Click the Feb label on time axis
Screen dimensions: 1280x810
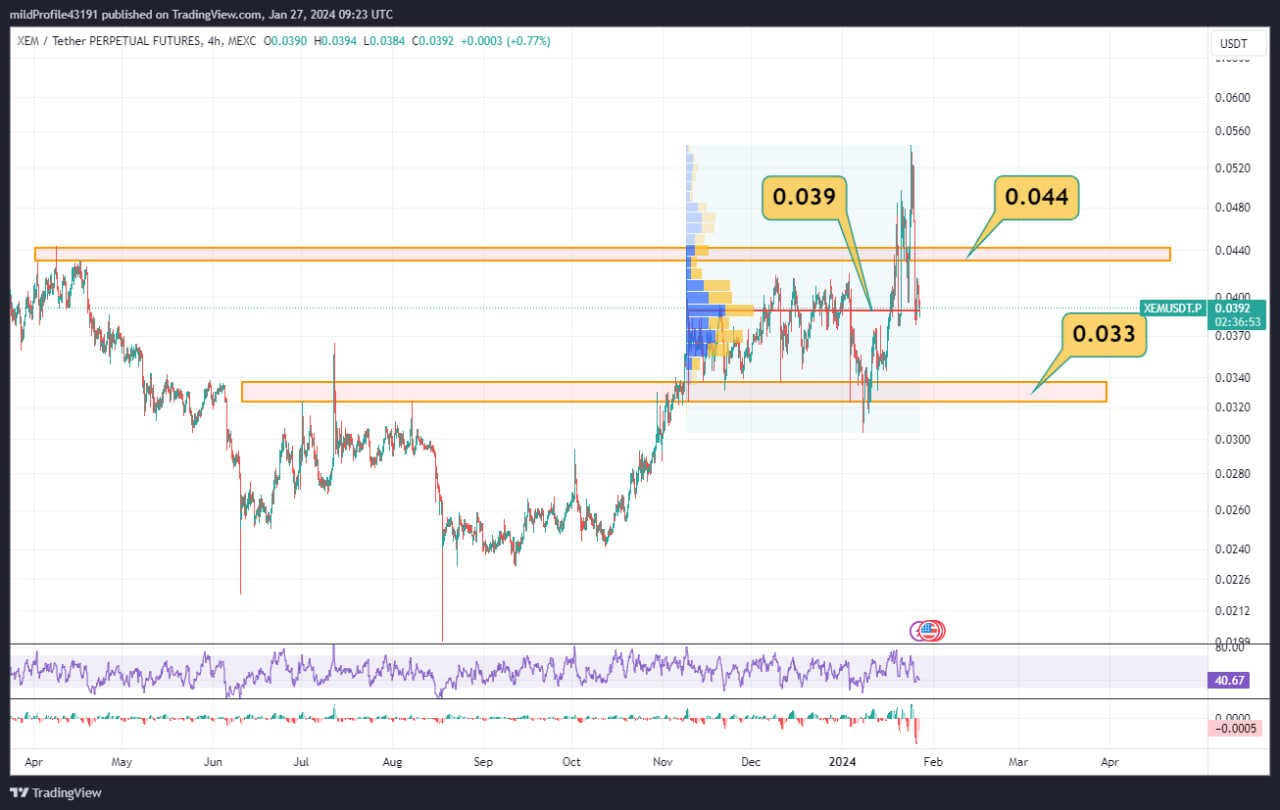click(931, 762)
